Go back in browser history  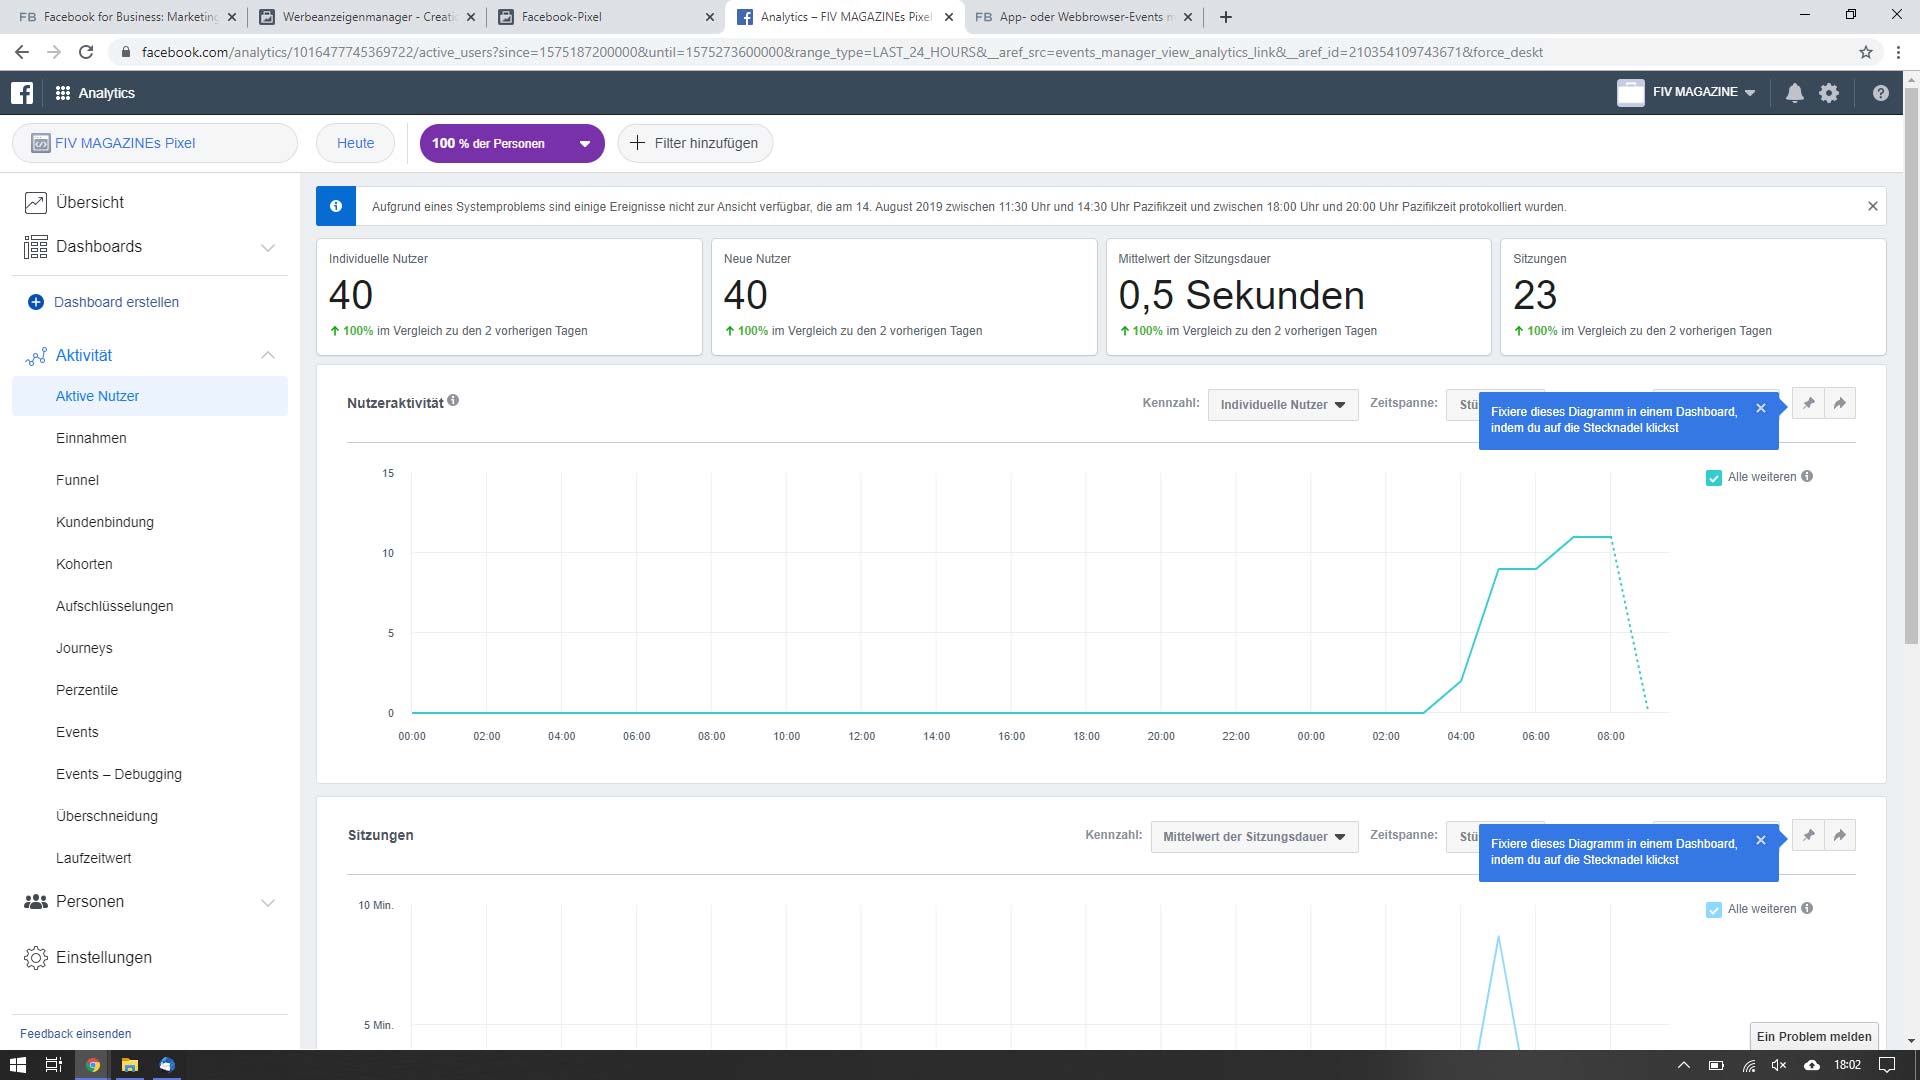click(22, 52)
